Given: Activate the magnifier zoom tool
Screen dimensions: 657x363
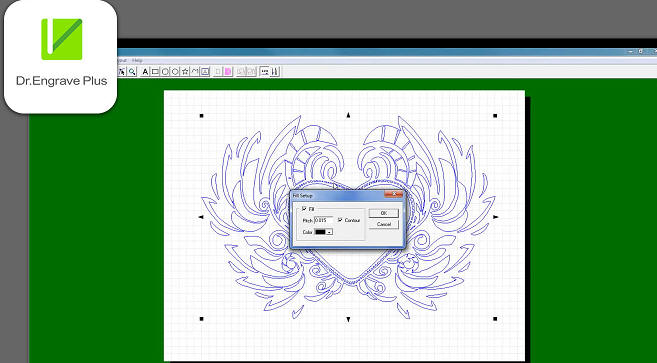Looking at the screenshot, I should [x=132, y=72].
